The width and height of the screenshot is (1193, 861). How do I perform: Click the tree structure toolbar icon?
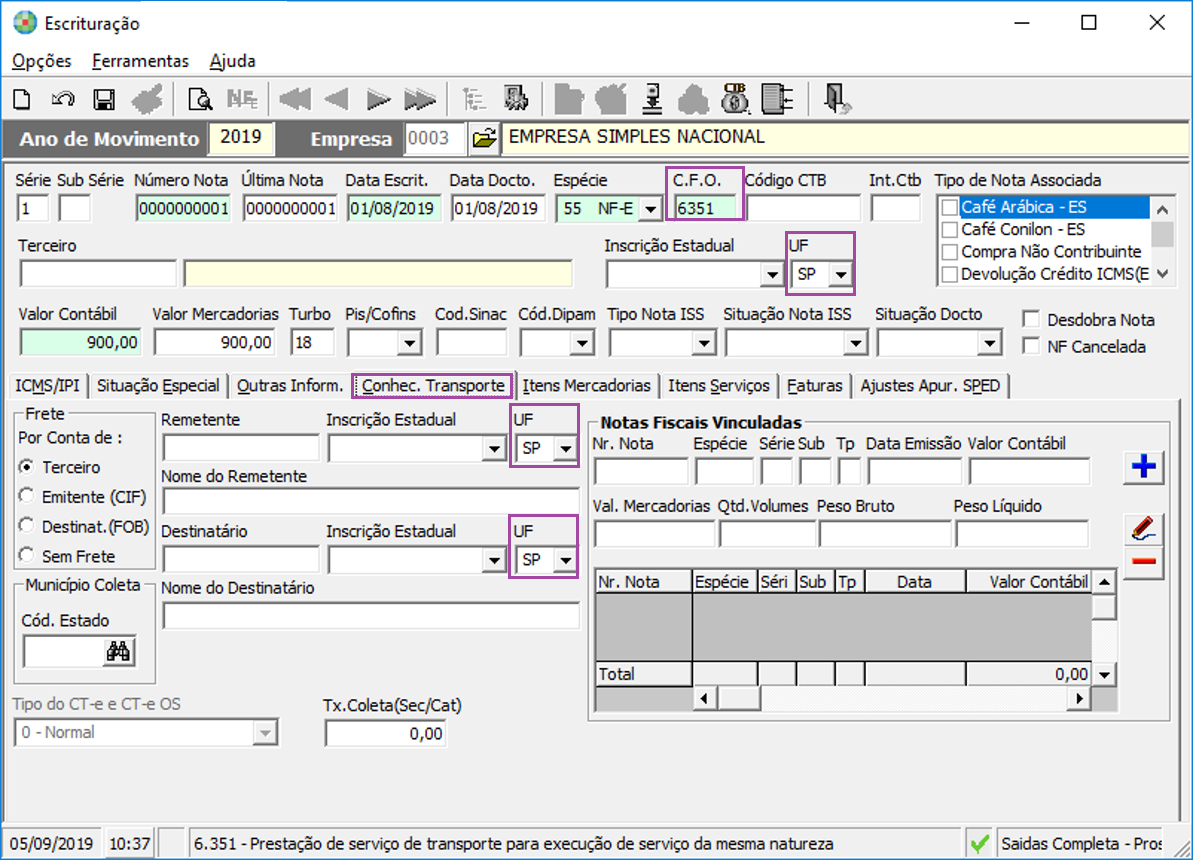coord(474,100)
